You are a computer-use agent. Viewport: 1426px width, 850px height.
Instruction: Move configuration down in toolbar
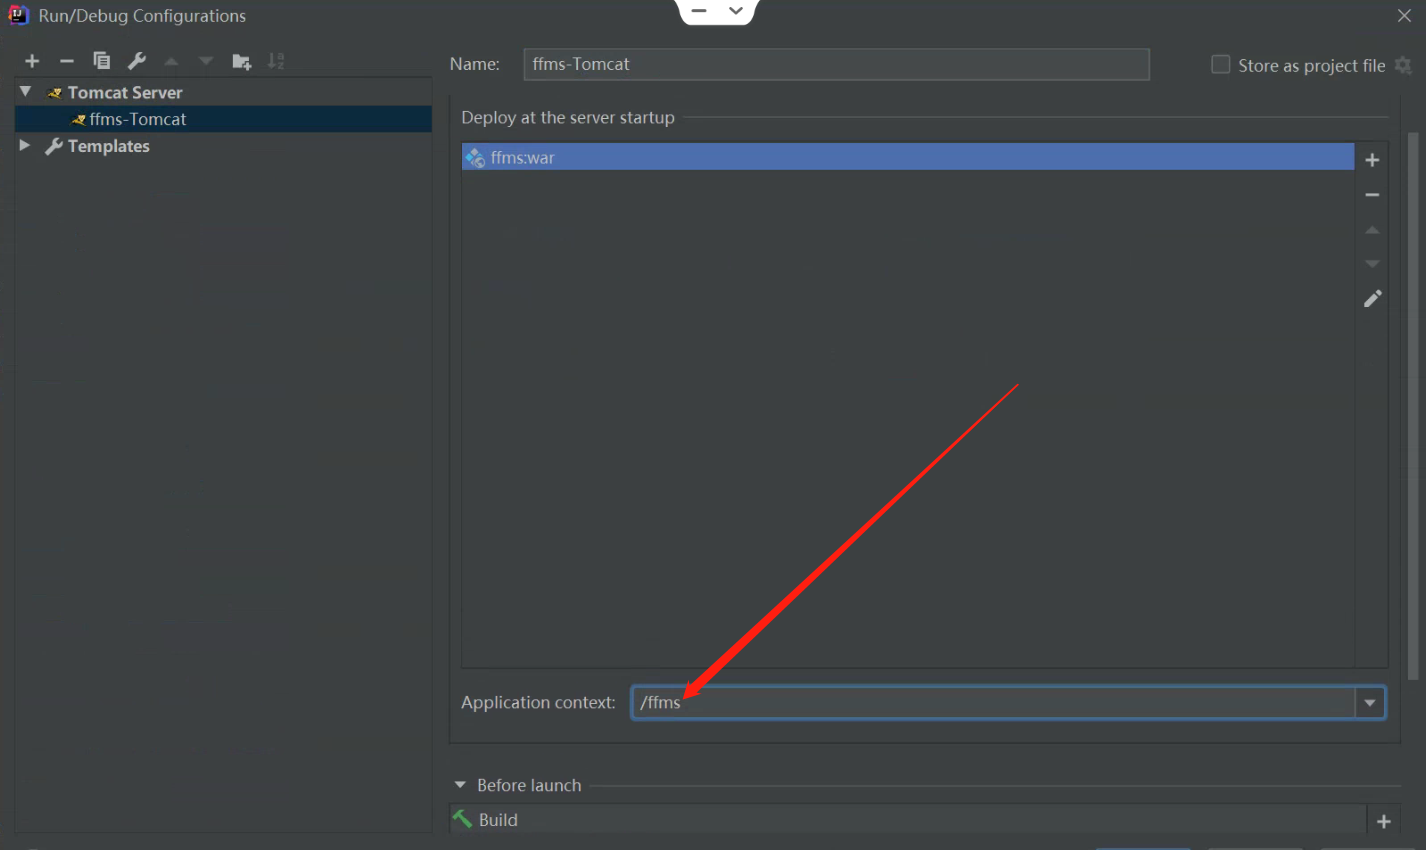(x=206, y=61)
